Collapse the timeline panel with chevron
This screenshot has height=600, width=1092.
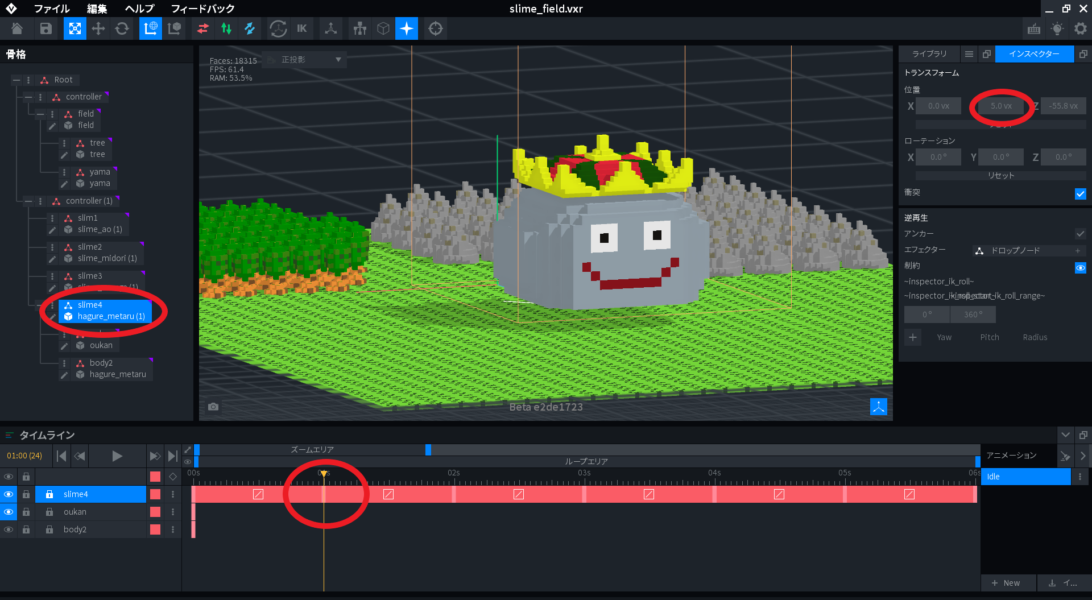pyautogui.click(x=1065, y=435)
